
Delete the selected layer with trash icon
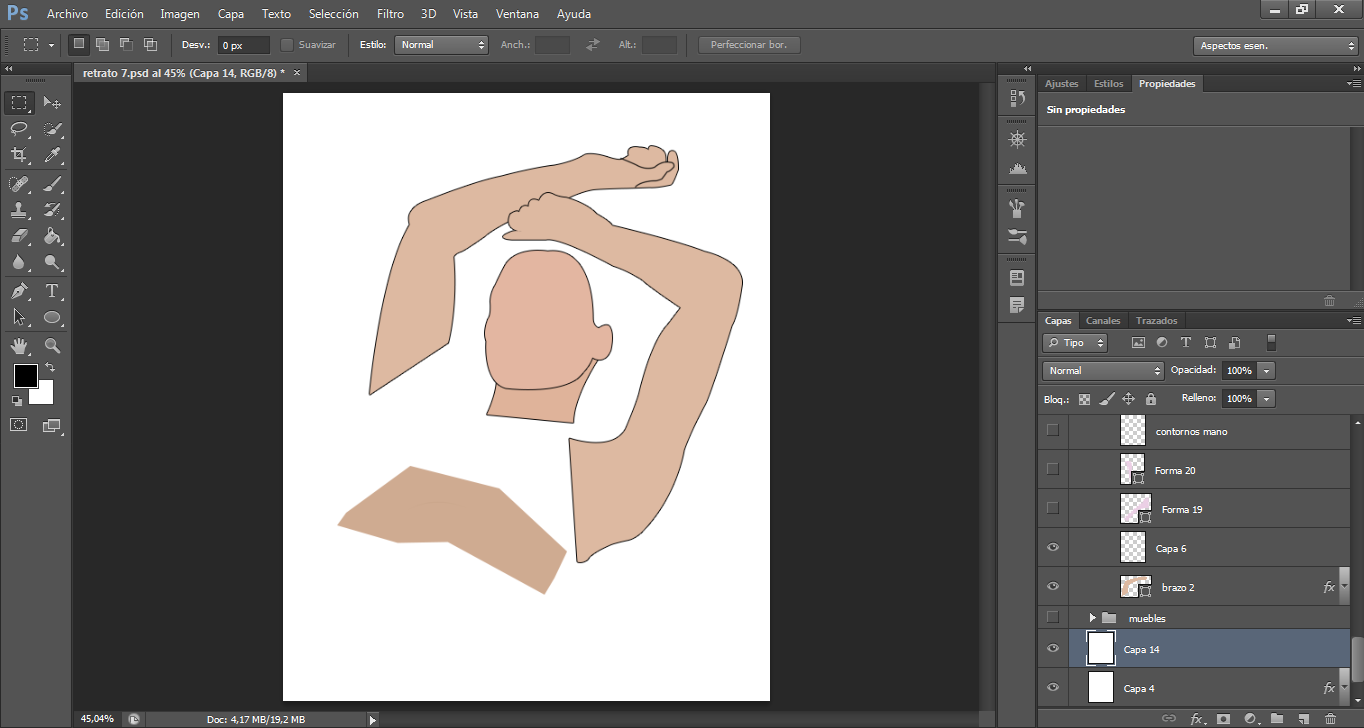[x=1330, y=718]
